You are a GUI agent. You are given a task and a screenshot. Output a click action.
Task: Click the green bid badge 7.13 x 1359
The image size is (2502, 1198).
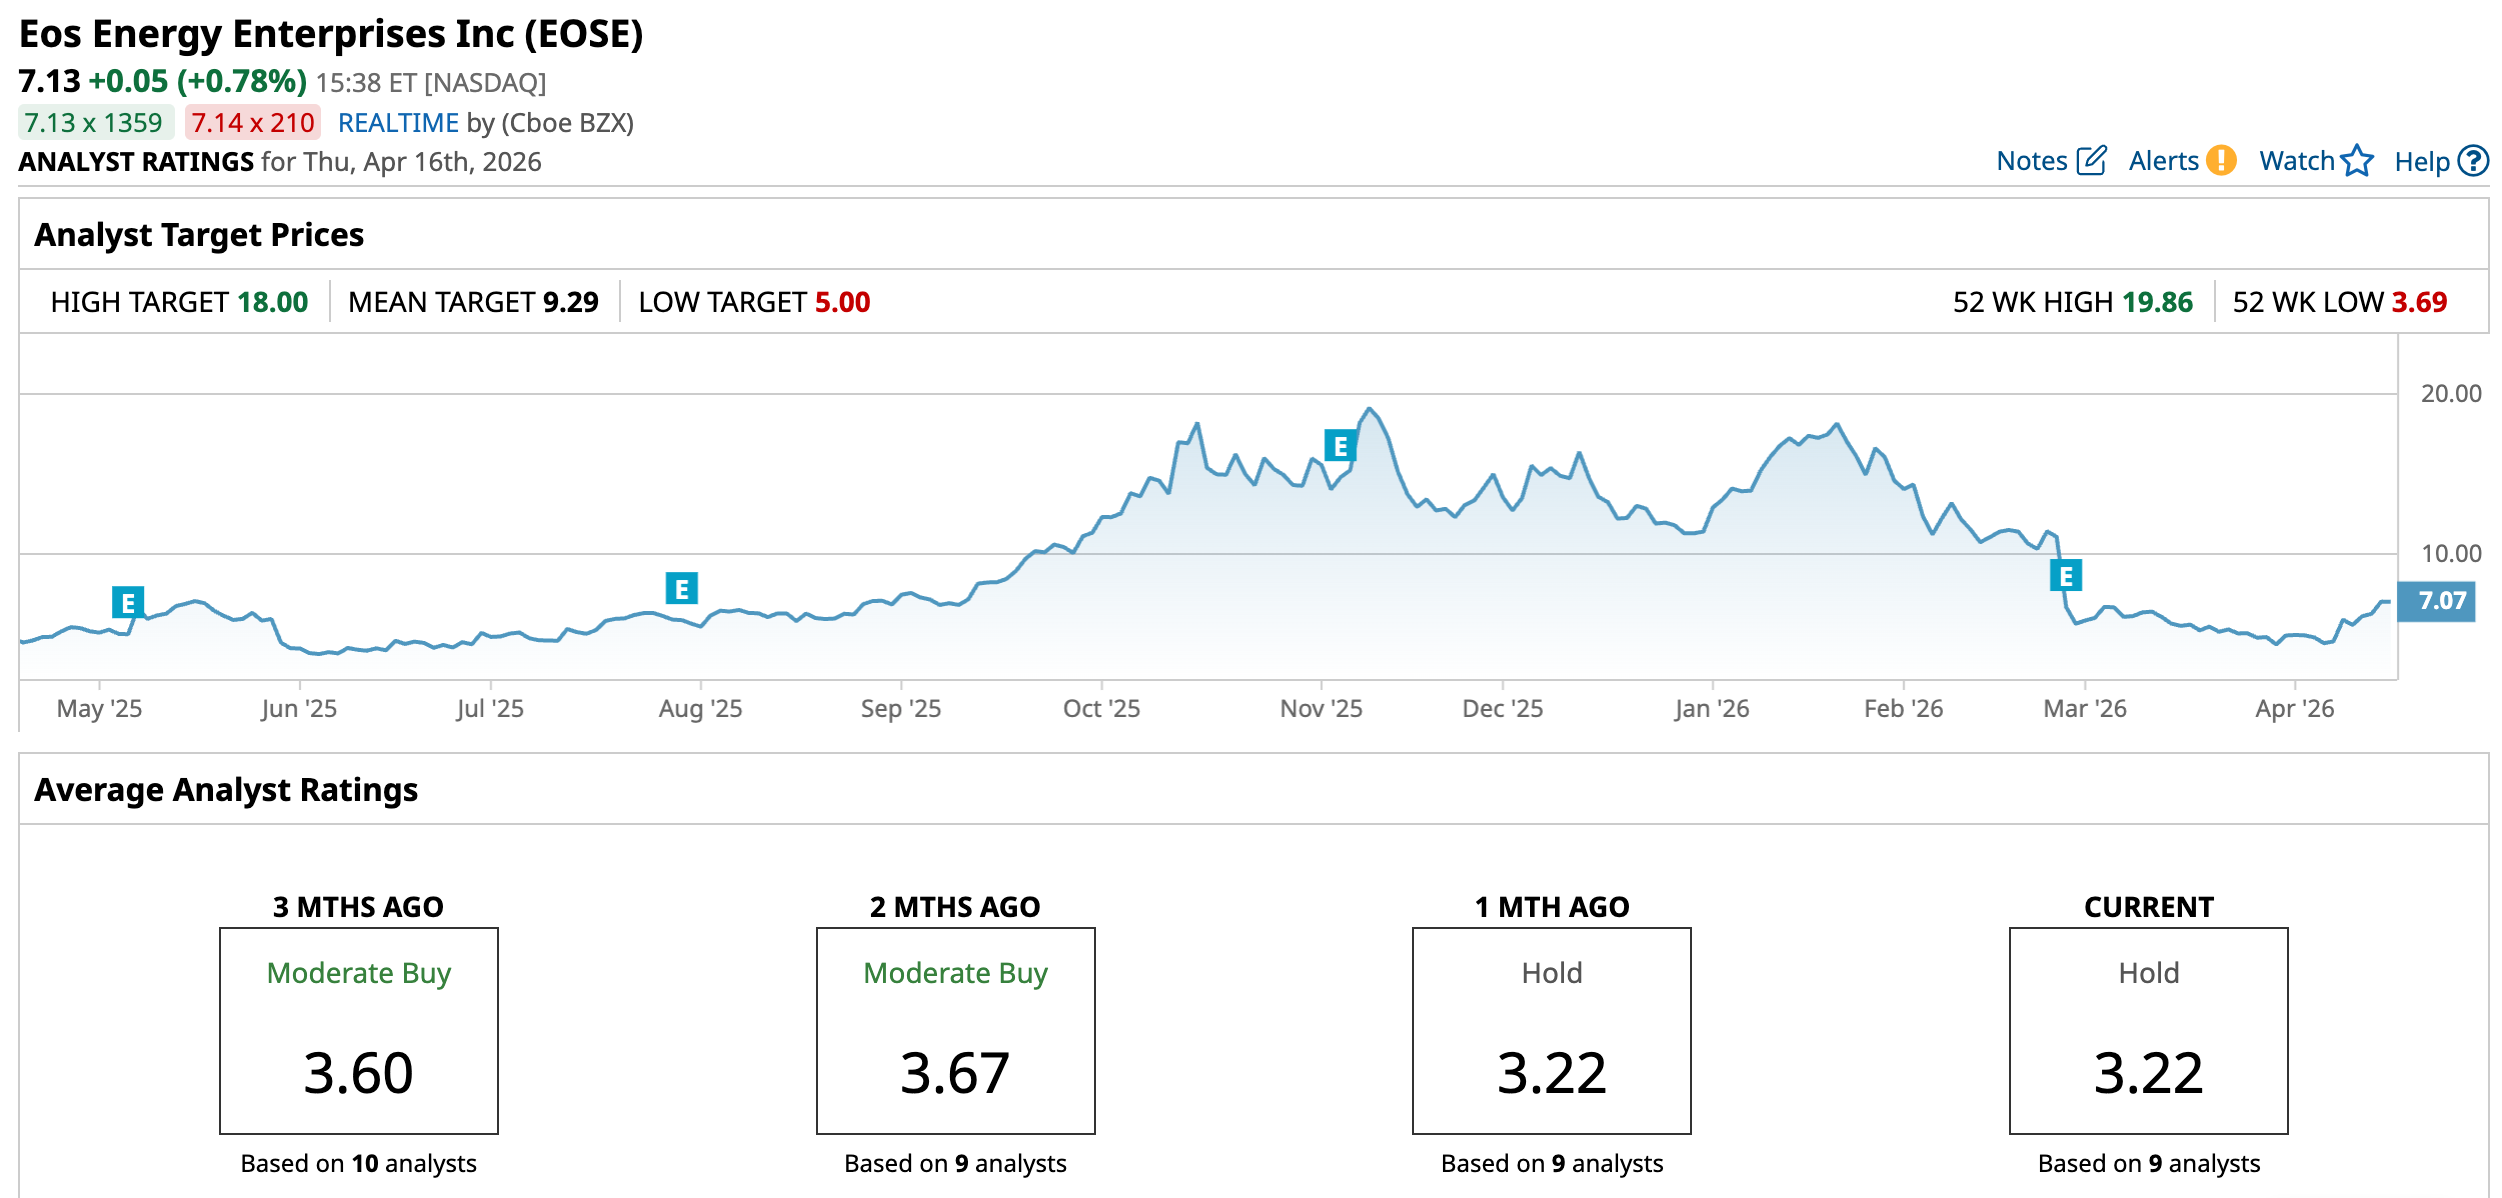pyautogui.click(x=94, y=123)
